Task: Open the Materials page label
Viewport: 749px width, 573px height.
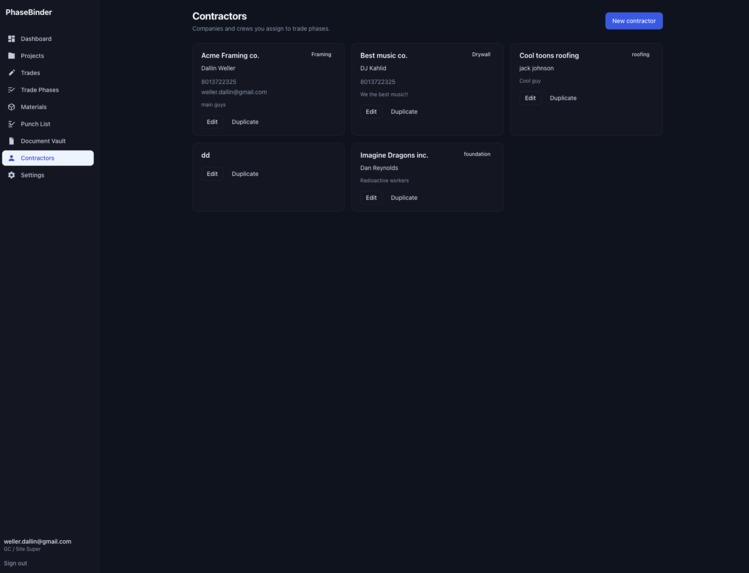Action: tap(33, 107)
